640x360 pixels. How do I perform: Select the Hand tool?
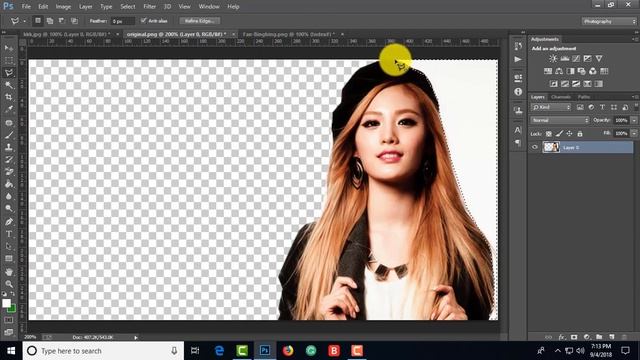9,271
